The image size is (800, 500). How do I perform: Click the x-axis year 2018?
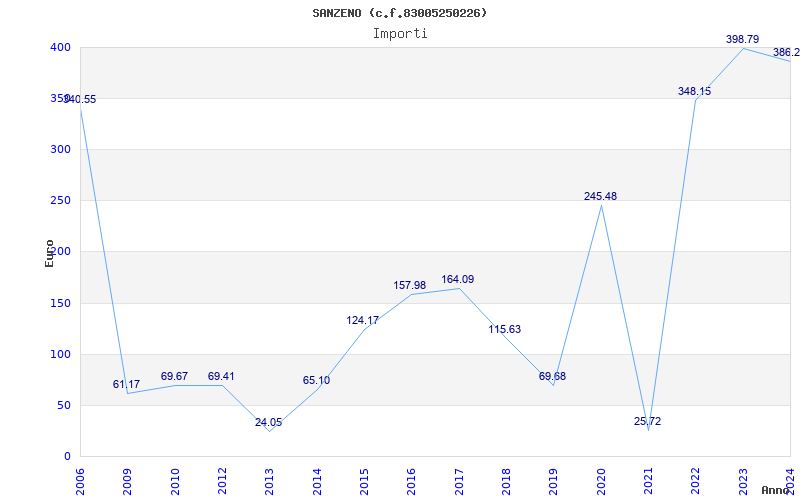click(506, 482)
